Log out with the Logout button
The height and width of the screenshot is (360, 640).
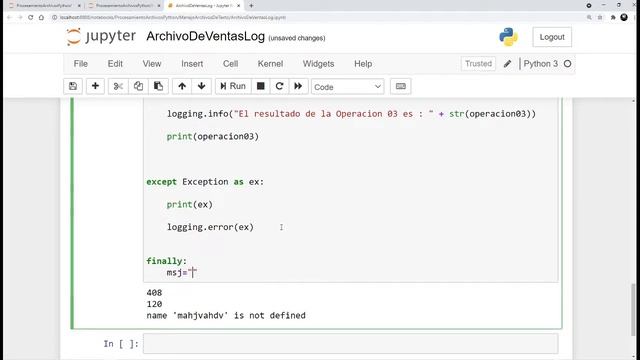[552, 37]
